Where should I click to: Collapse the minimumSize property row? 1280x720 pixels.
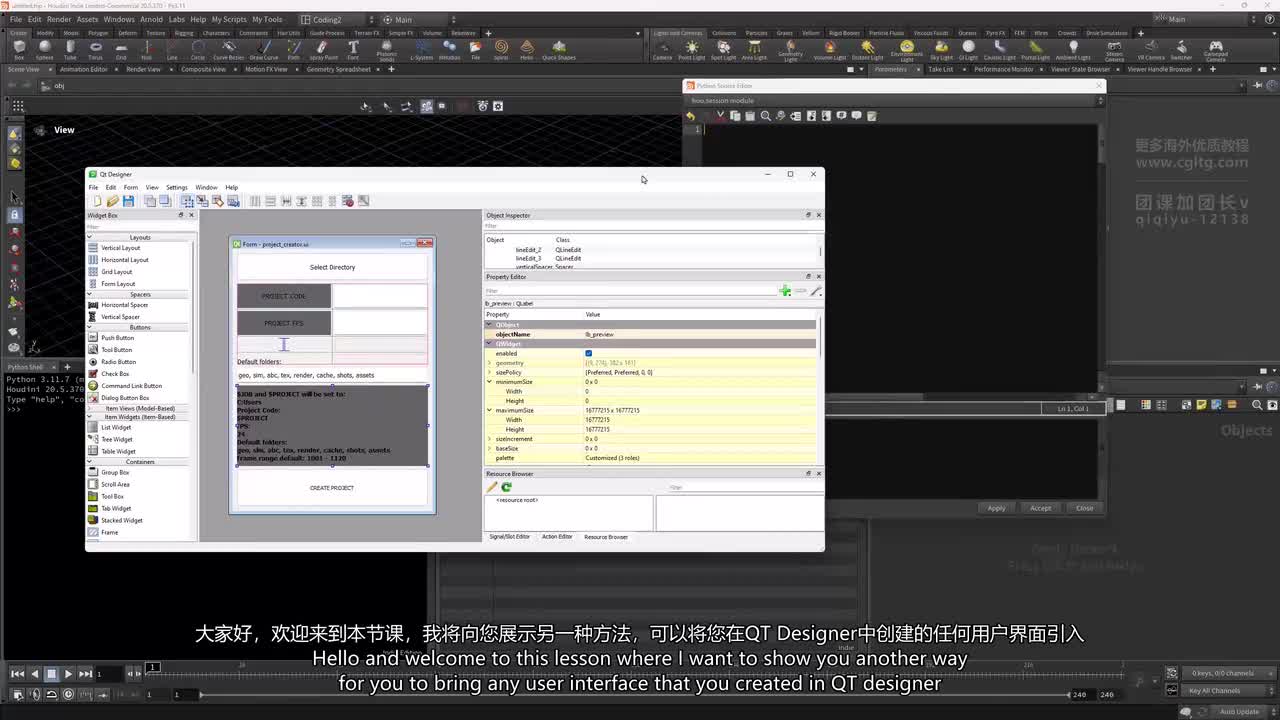coord(490,382)
